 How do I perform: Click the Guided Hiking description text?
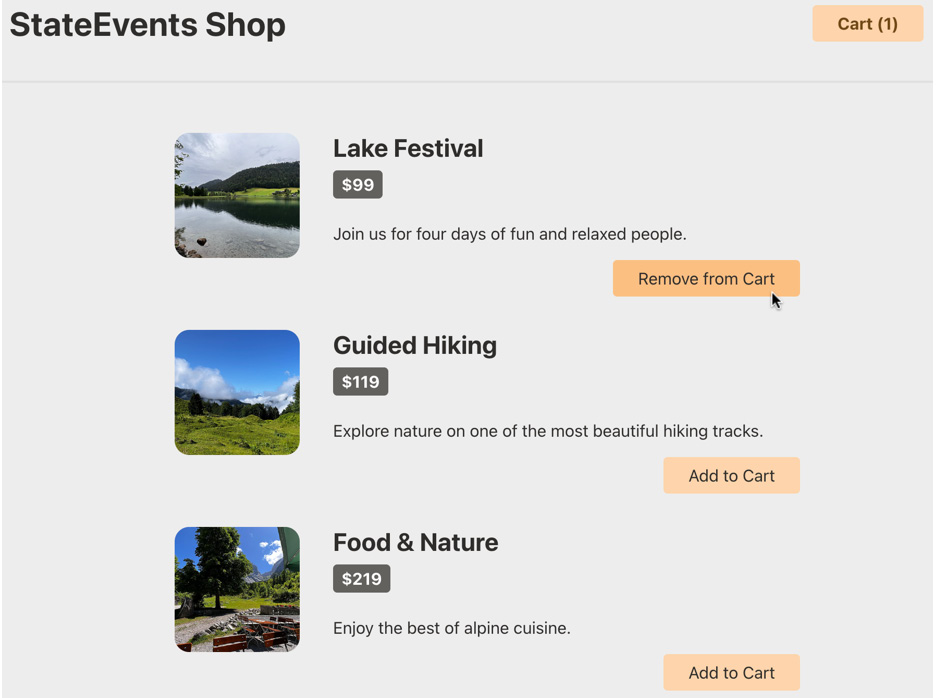[547, 432]
